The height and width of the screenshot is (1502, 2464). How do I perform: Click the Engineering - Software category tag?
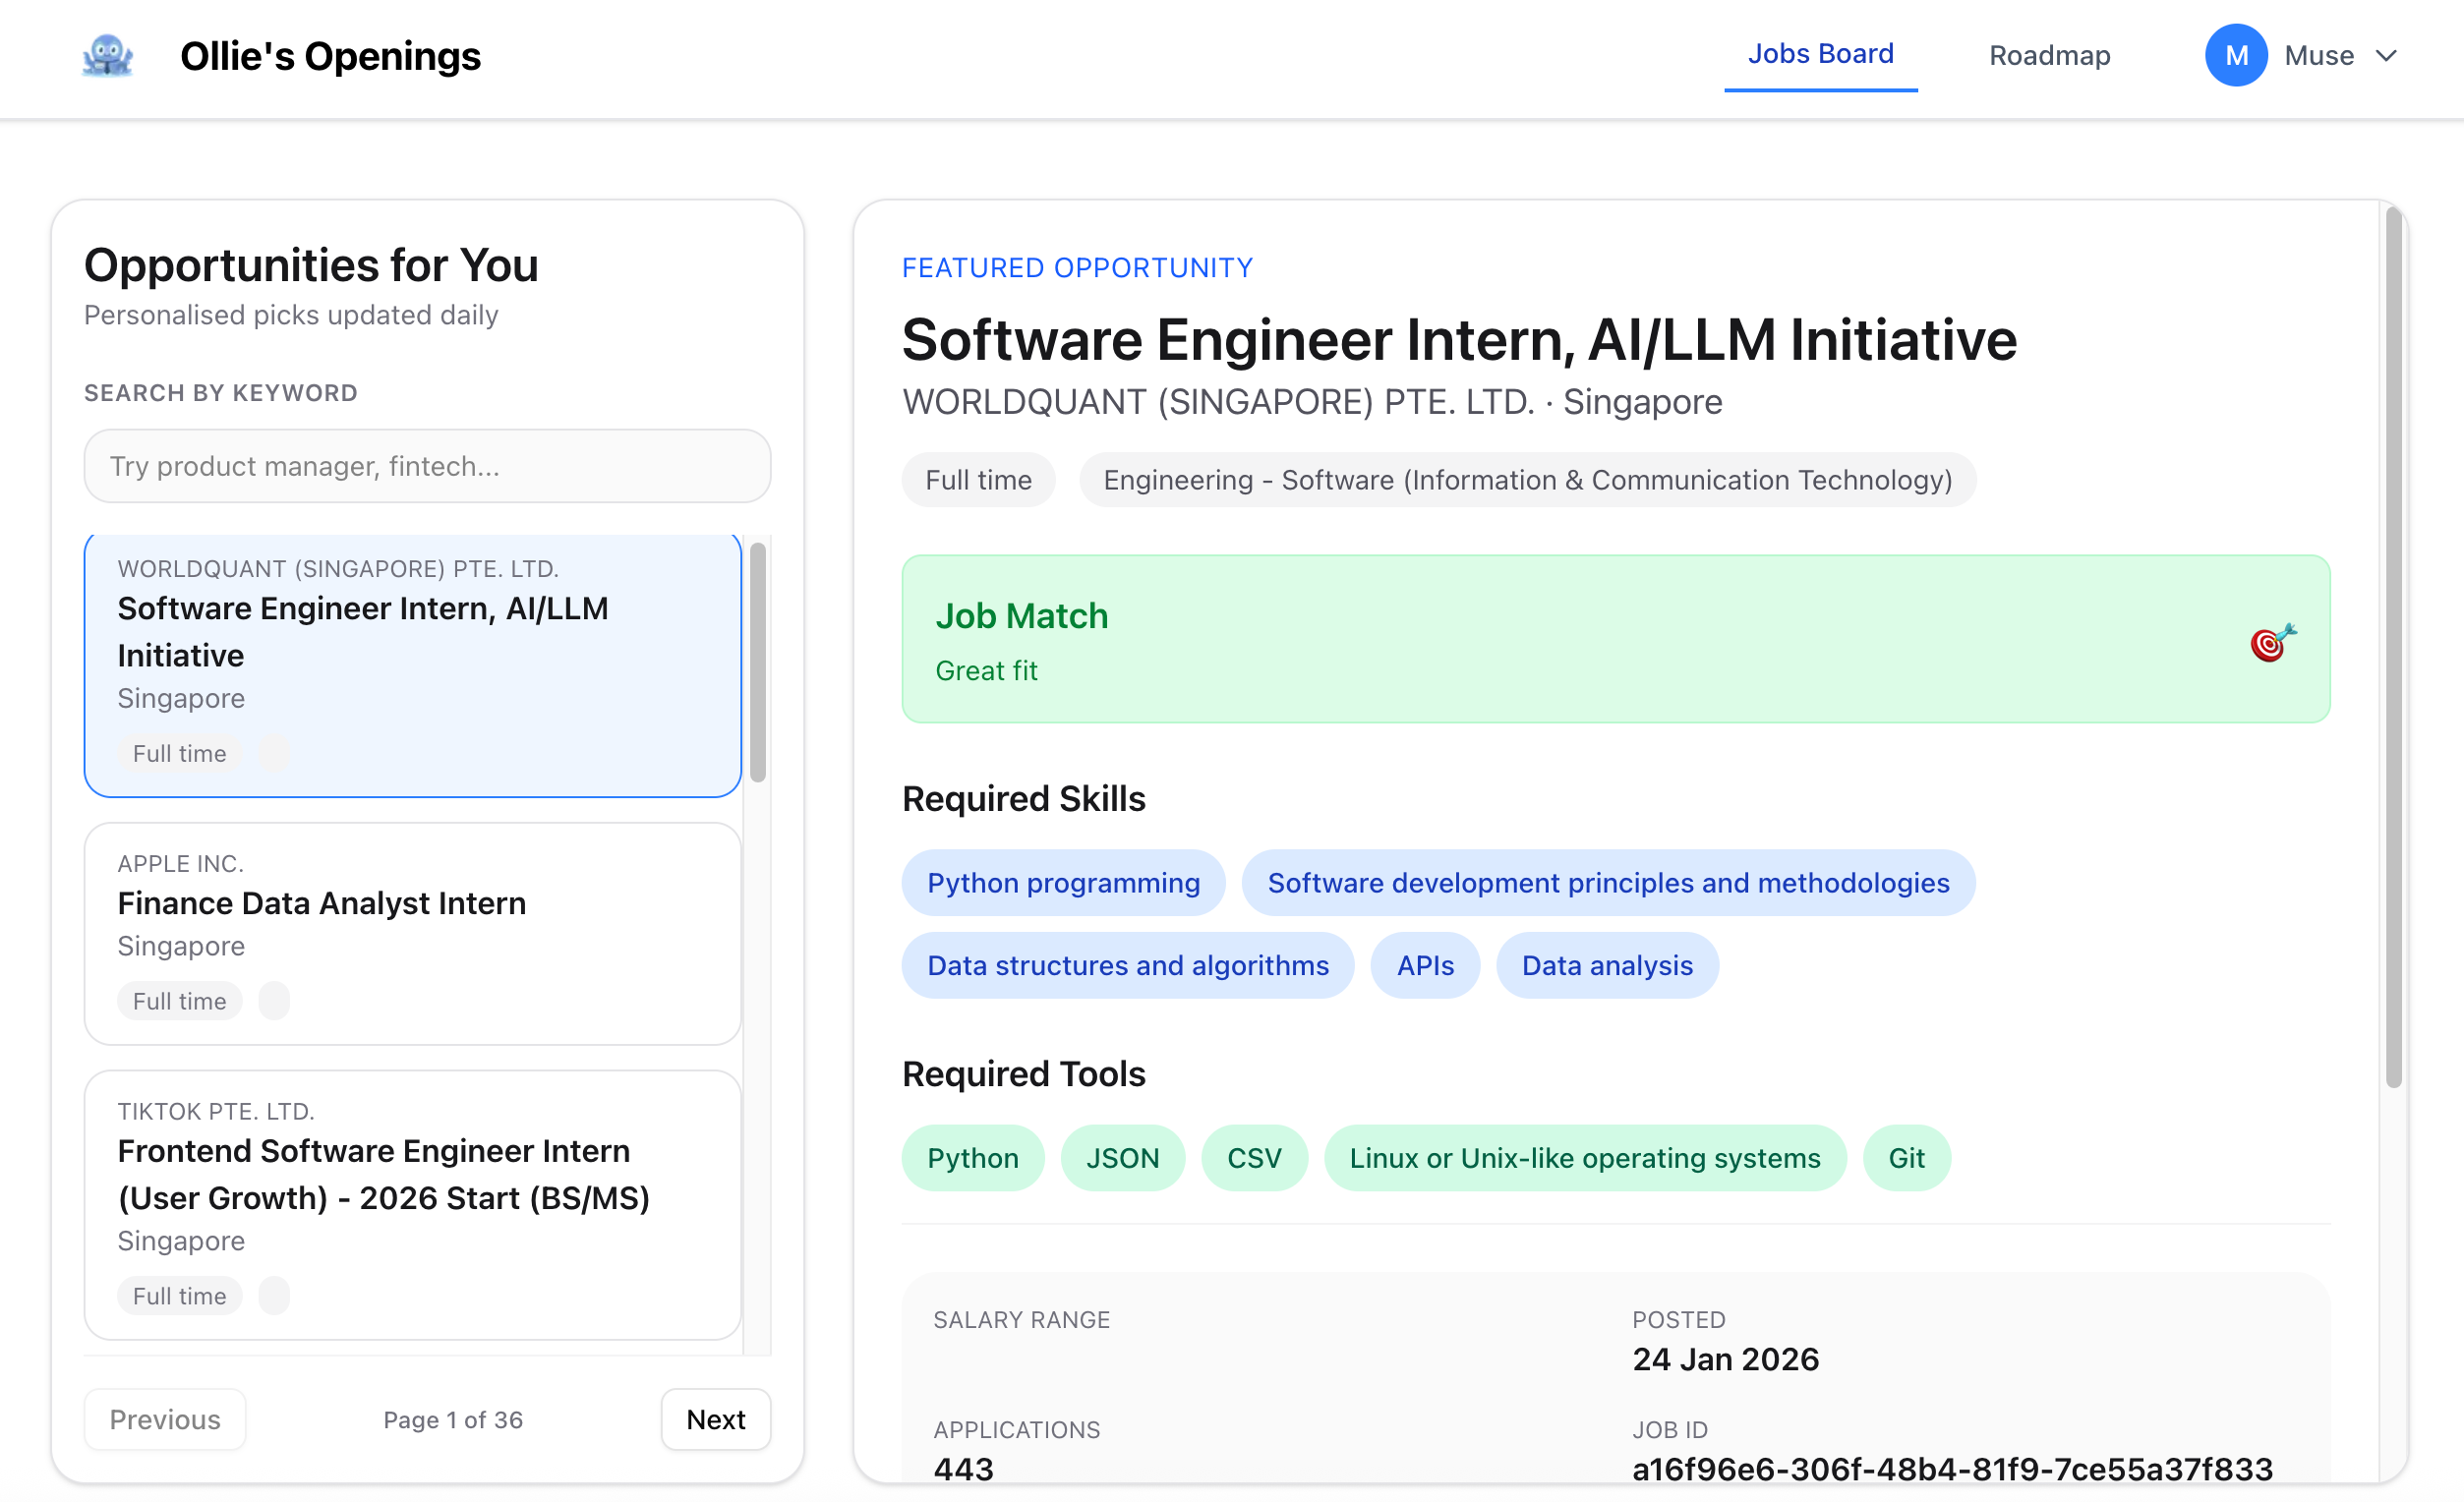click(x=1526, y=480)
